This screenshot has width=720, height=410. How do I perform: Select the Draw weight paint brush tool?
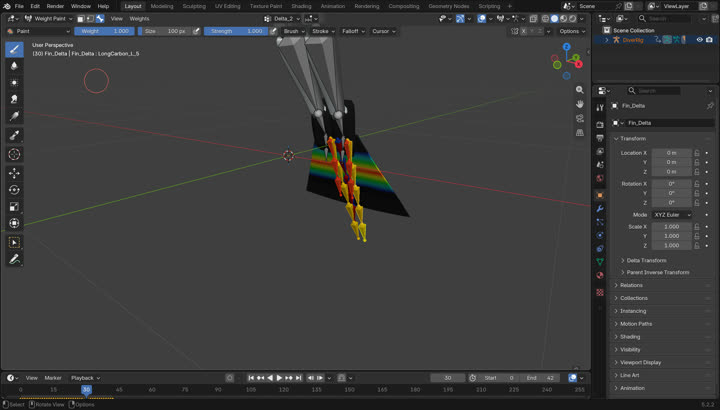14,49
